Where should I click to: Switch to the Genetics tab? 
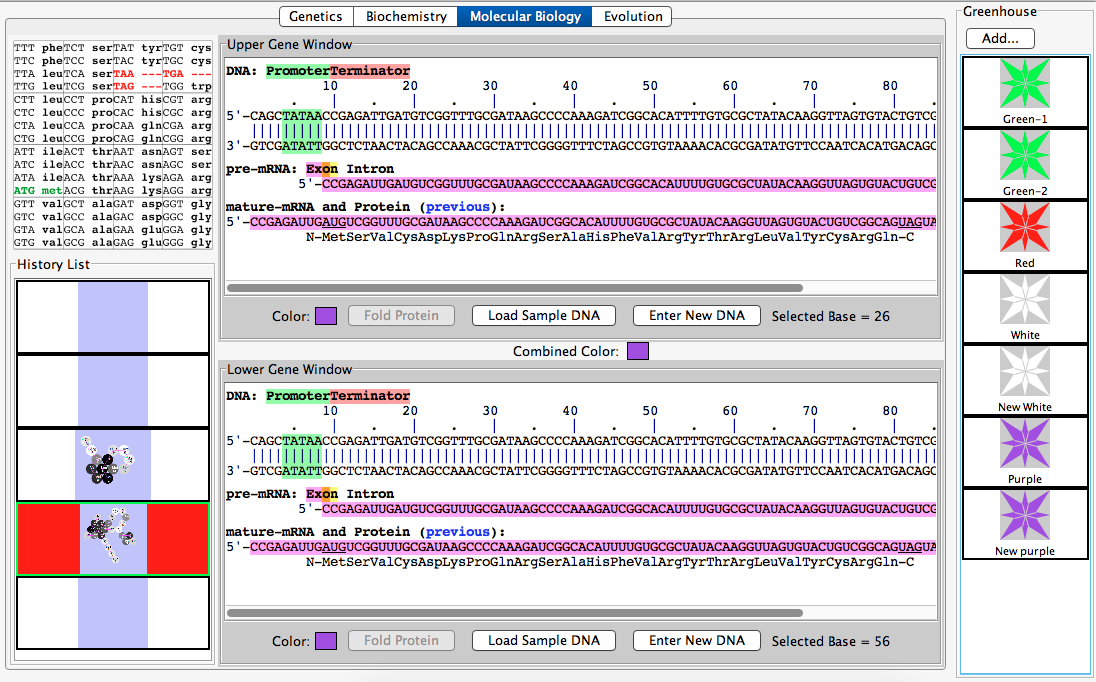(x=315, y=16)
